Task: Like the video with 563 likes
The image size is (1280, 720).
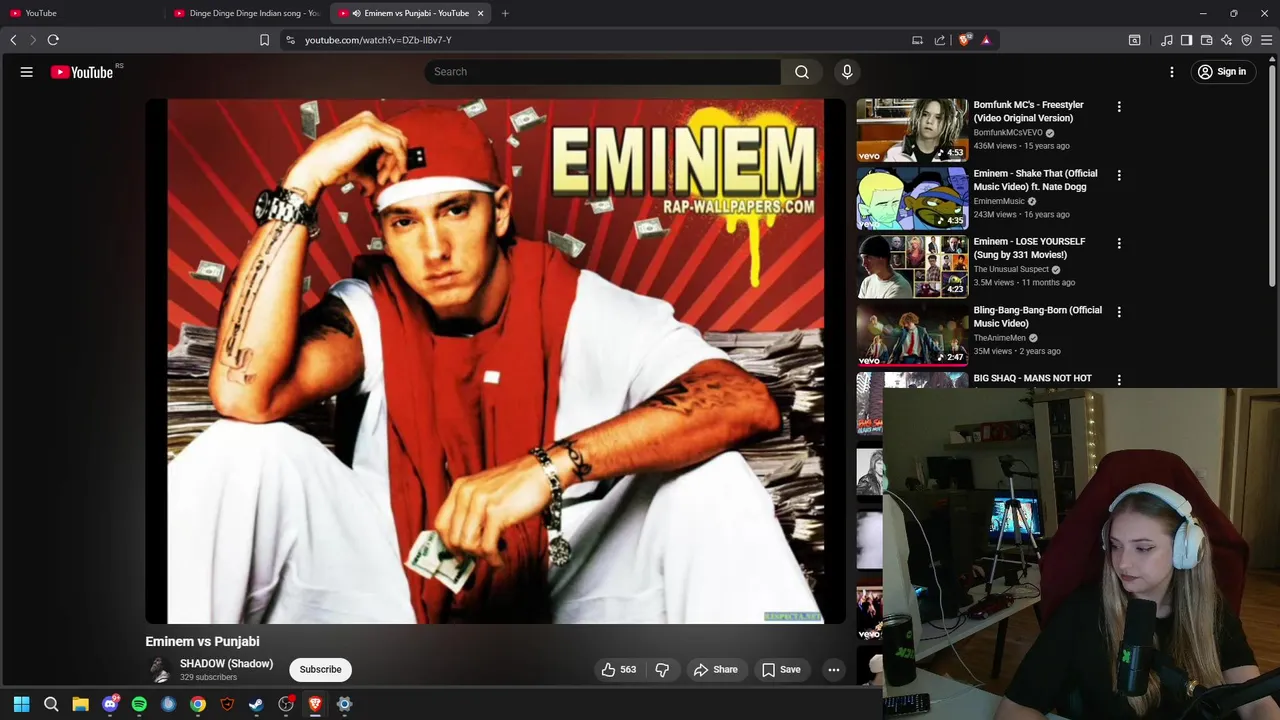Action: (619, 670)
